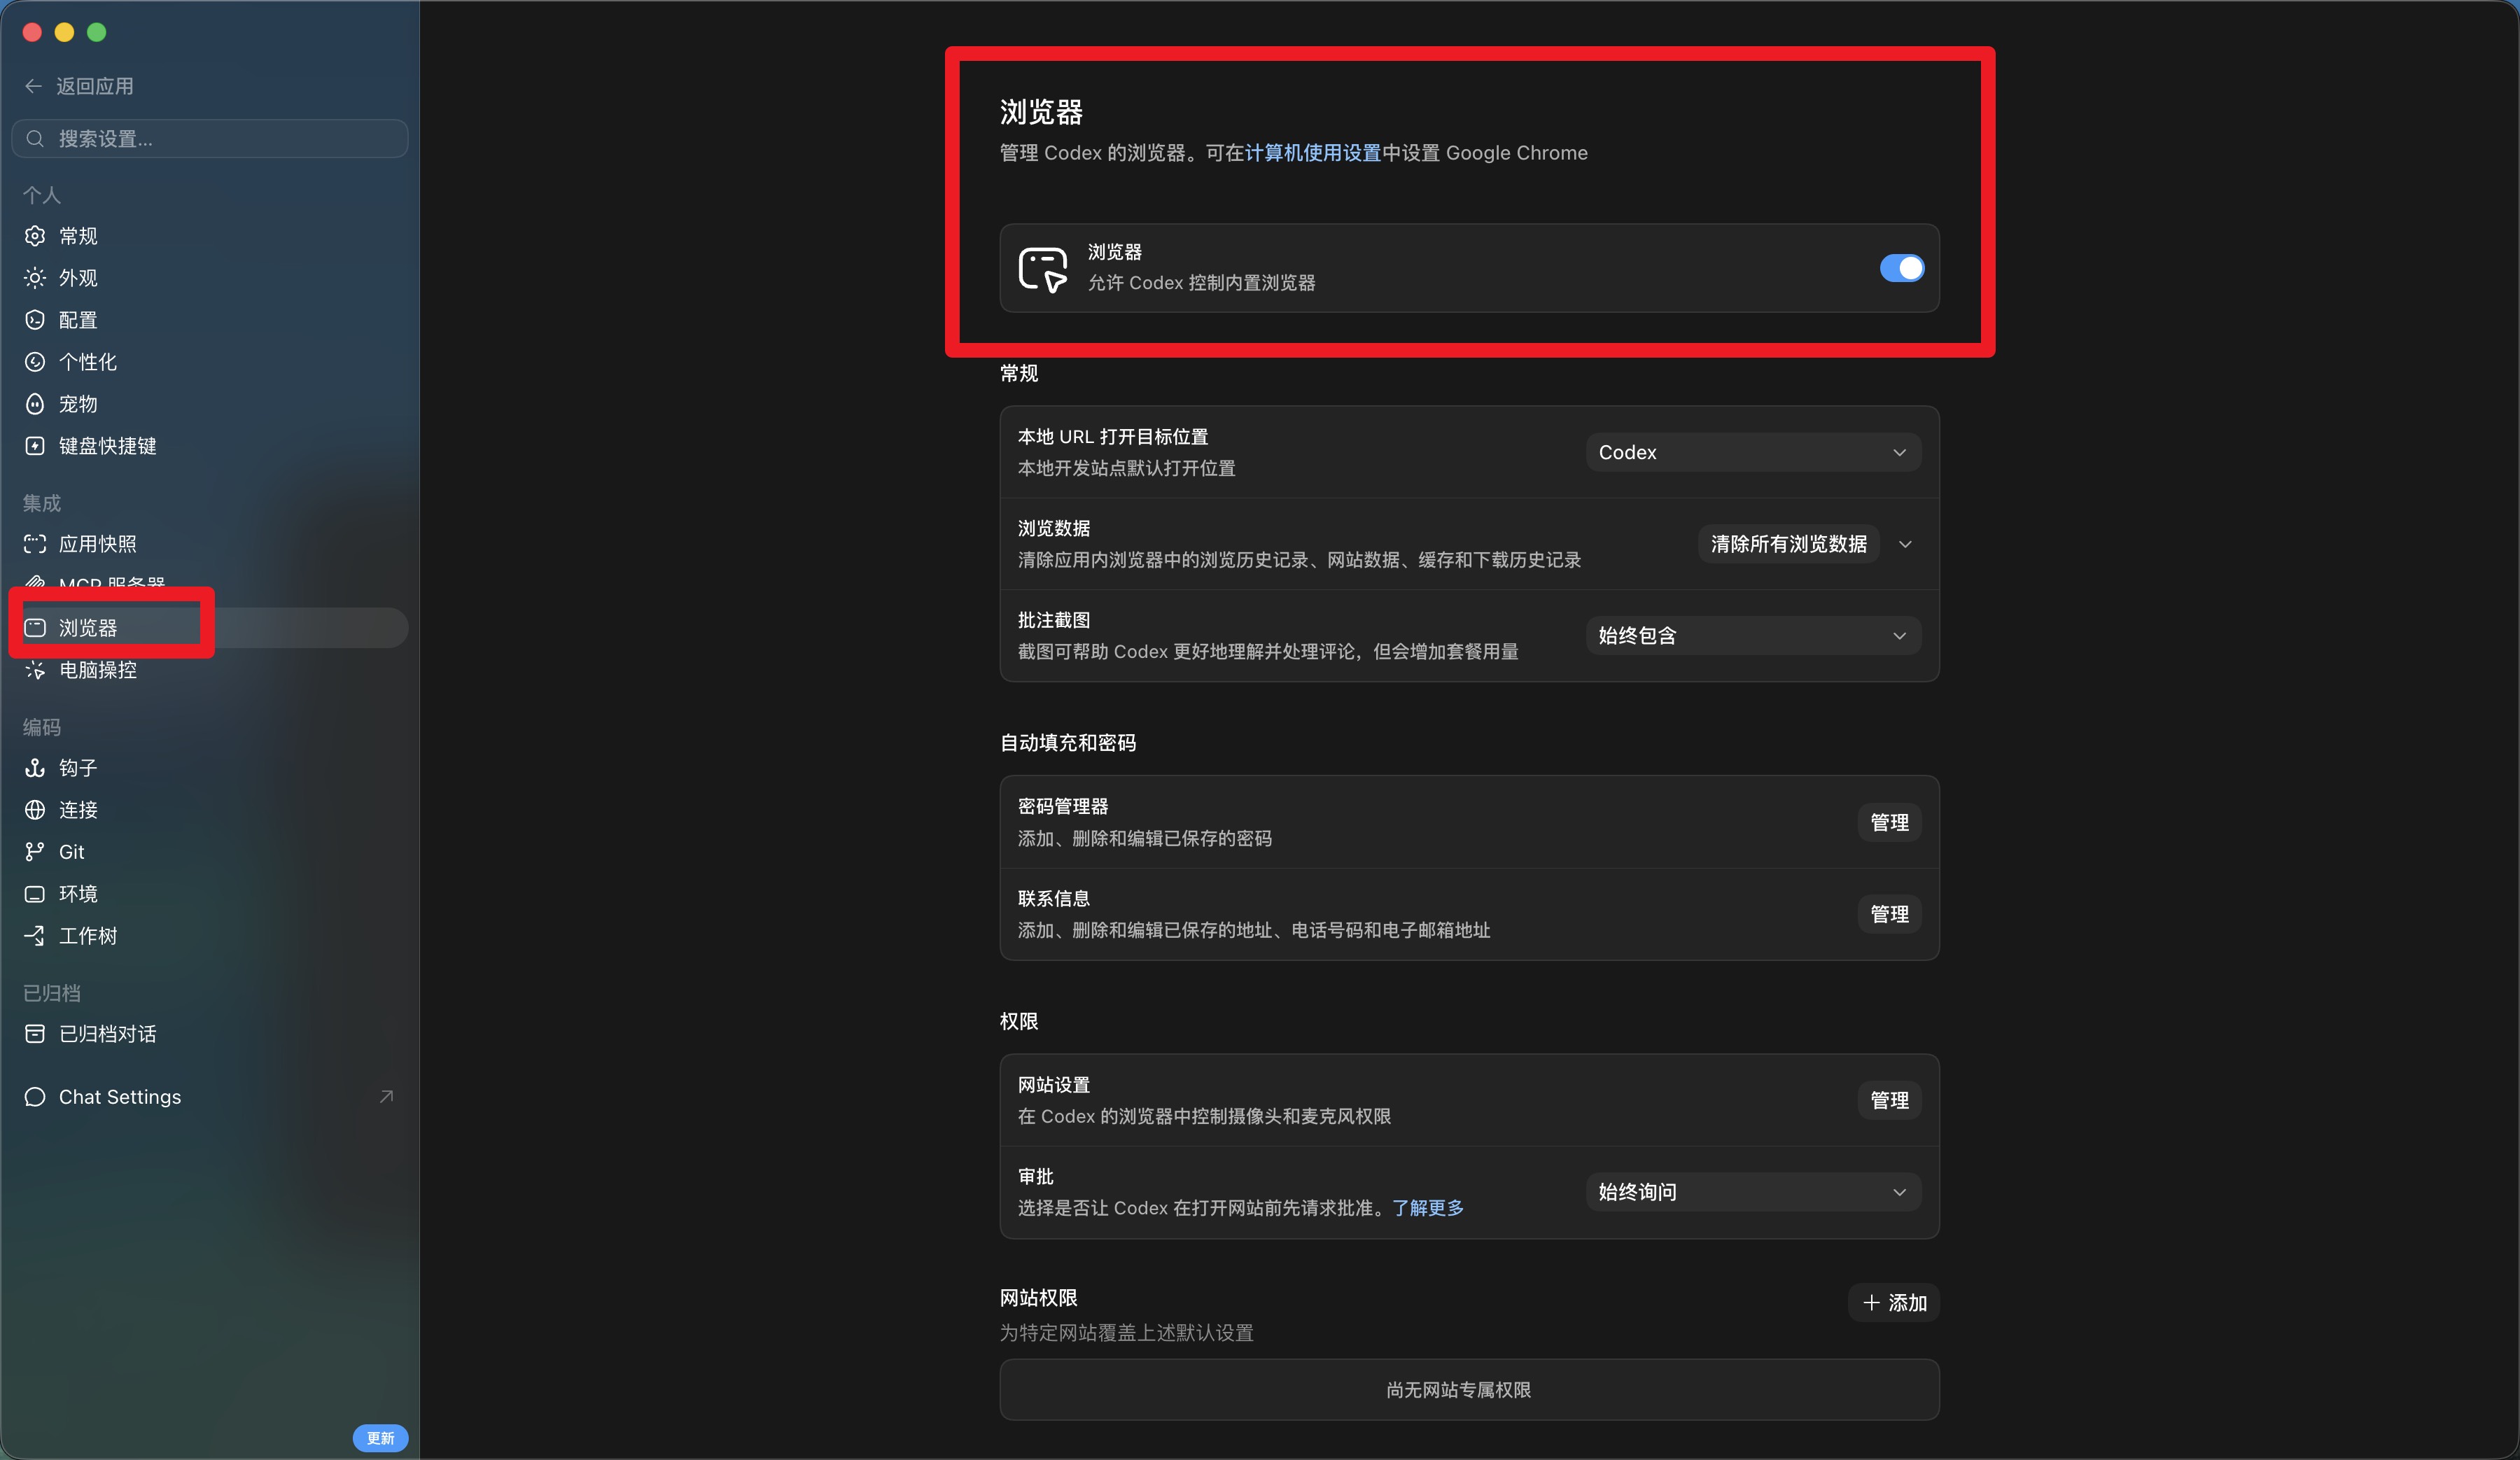Select 应用快照 in the sidebar
Image resolution: width=2520 pixels, height=1460 pixels.
click(210, 544)
